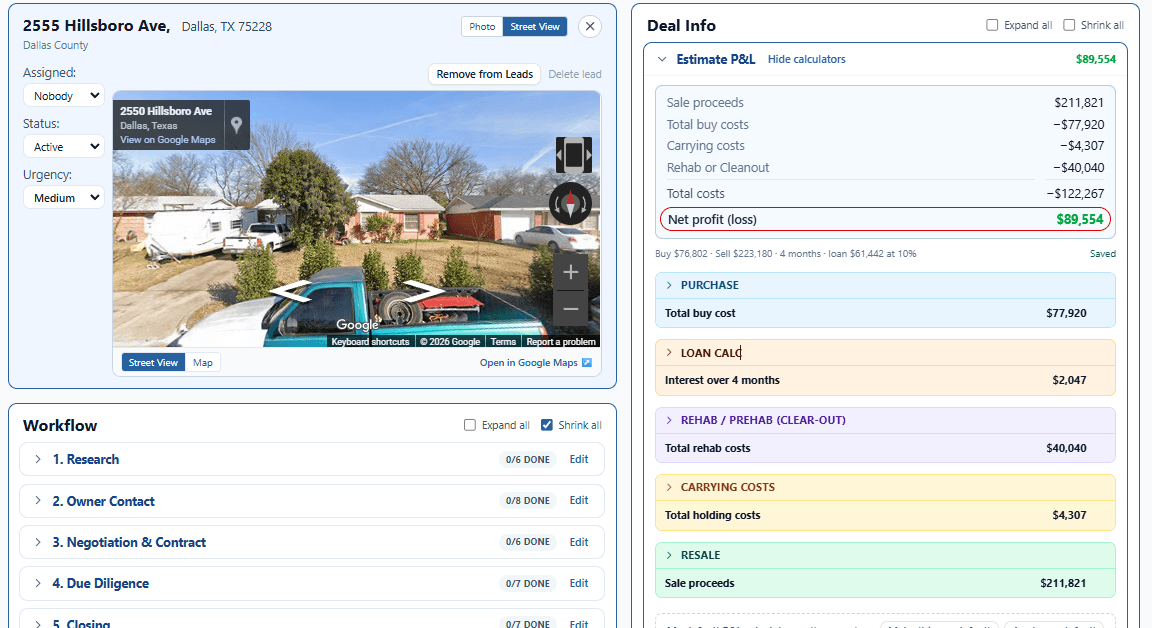Open the Status dropdown showing Active
Image resolution: width=1152 pixels, height=628 pixels.
click(64, 147)
